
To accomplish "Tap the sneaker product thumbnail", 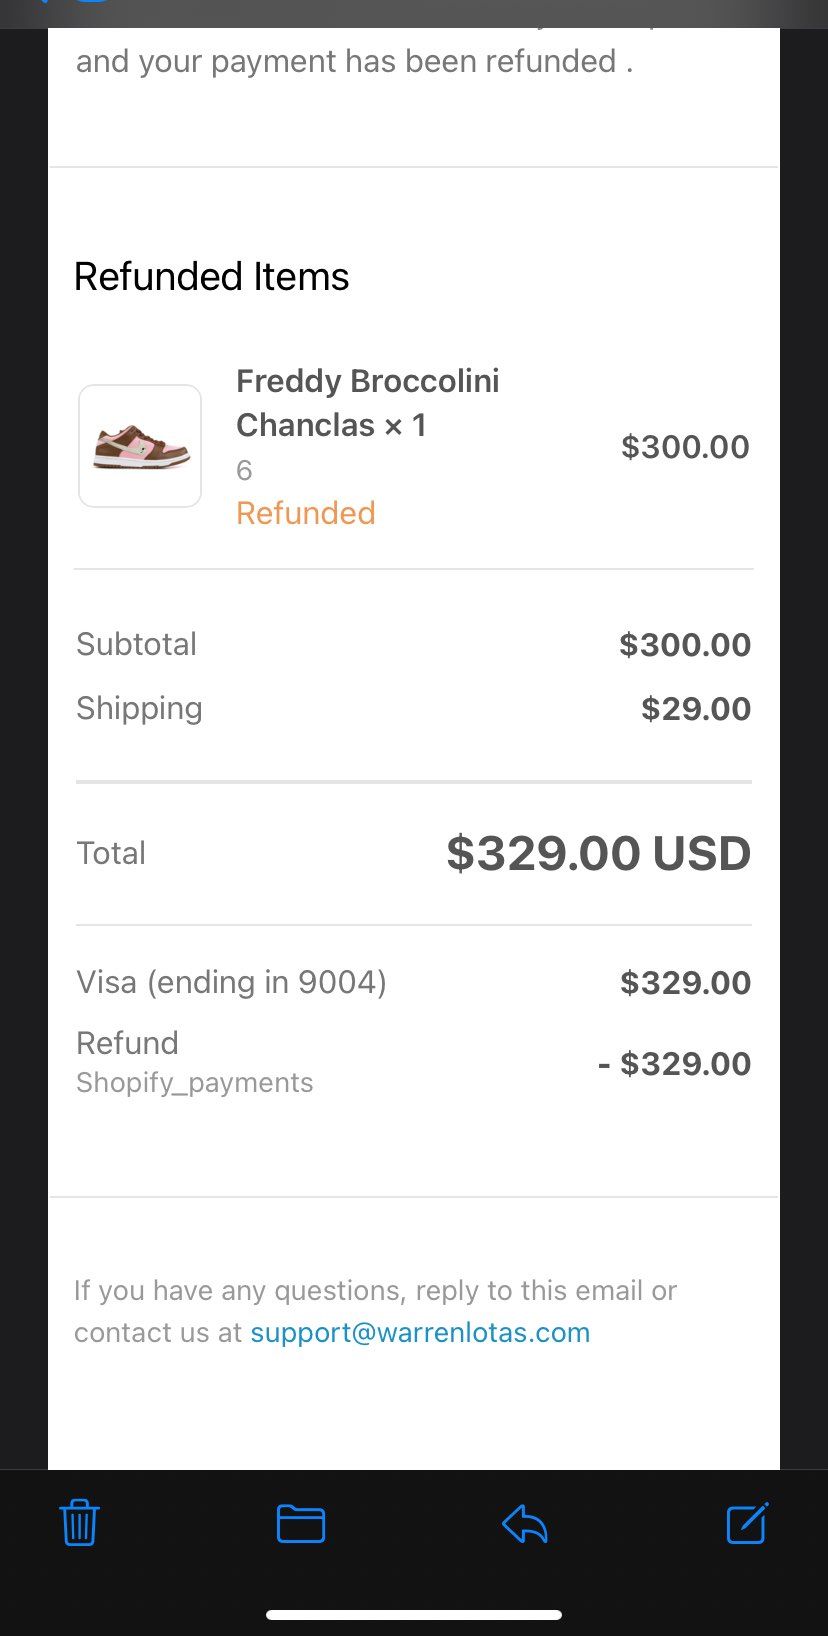I will coord(140,446).
